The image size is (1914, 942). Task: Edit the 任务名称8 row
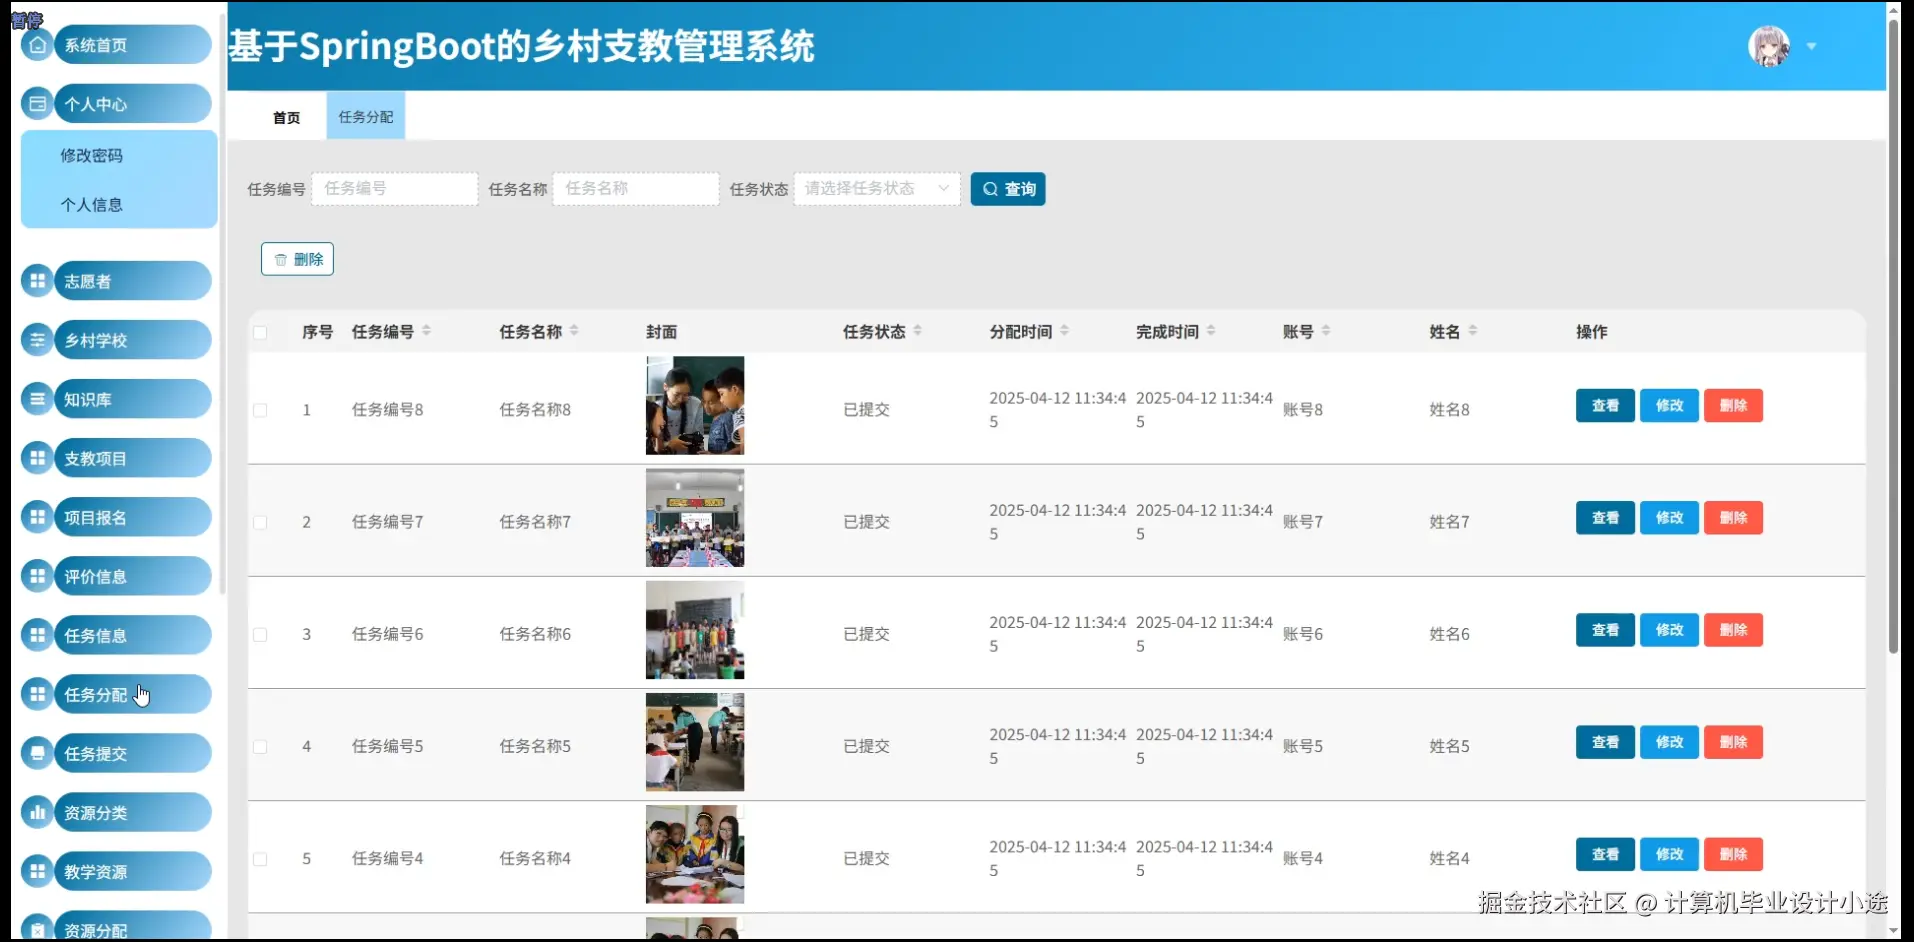pyautogui.click(x=1669, y=406)
